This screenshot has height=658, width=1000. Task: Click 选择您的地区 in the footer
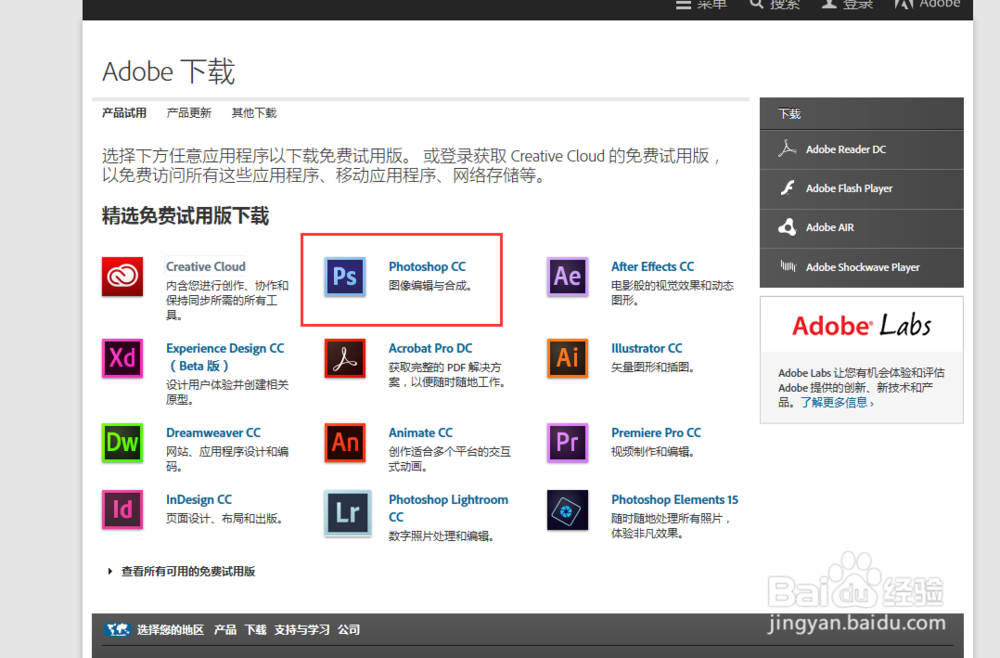[170, 630]
